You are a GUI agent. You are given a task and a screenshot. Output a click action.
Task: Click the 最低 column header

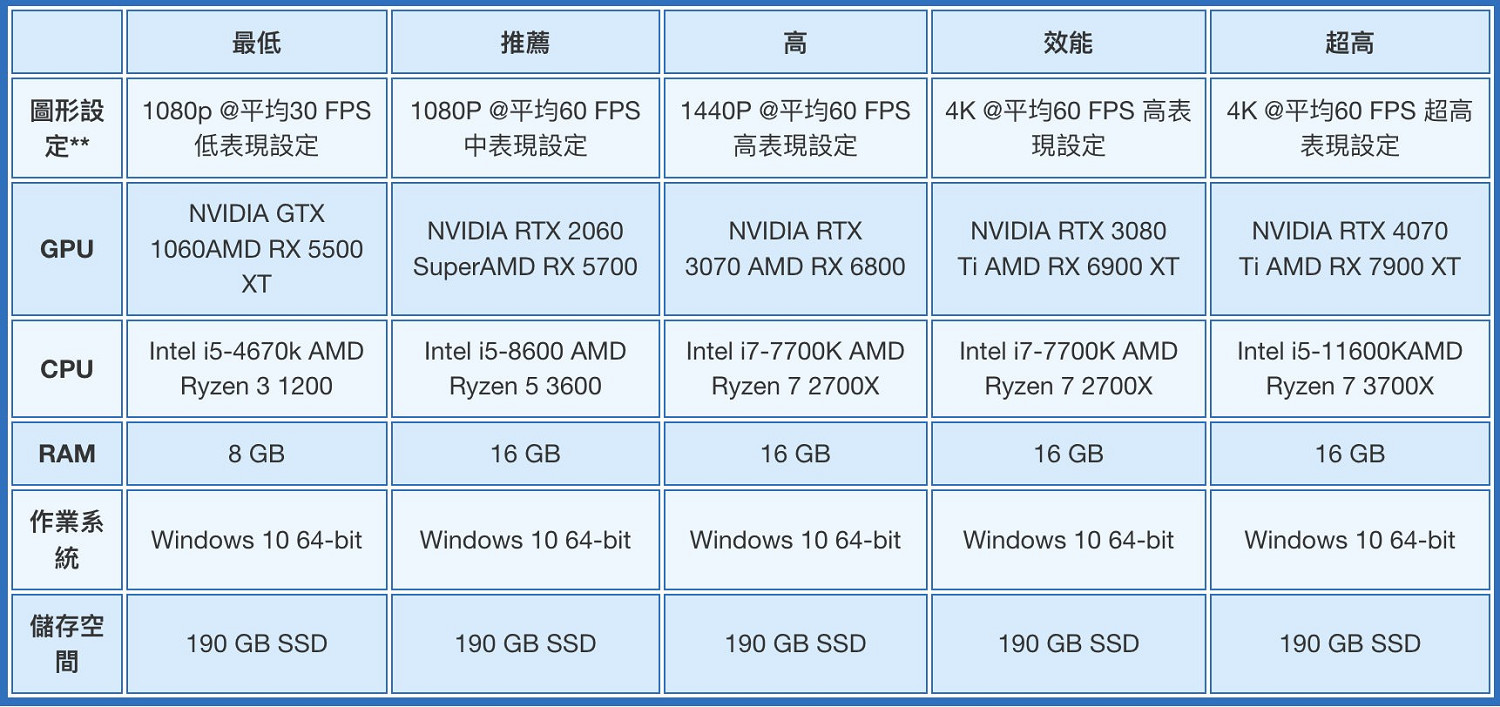tap(256, 42)
